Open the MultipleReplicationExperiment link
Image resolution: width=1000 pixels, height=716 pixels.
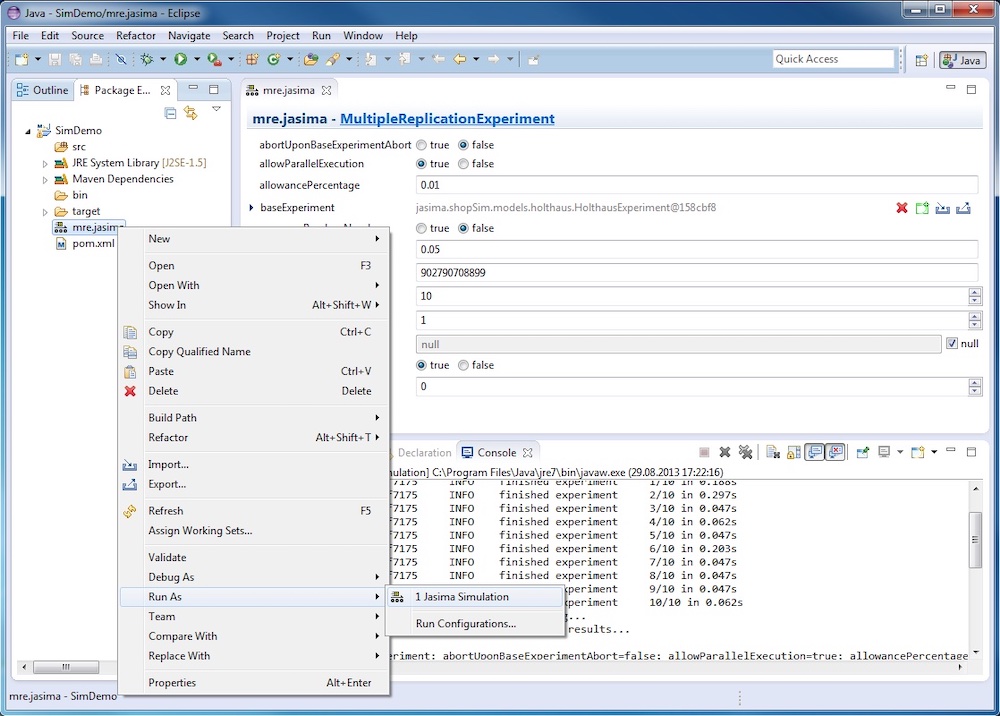click(x=447, y=119)
